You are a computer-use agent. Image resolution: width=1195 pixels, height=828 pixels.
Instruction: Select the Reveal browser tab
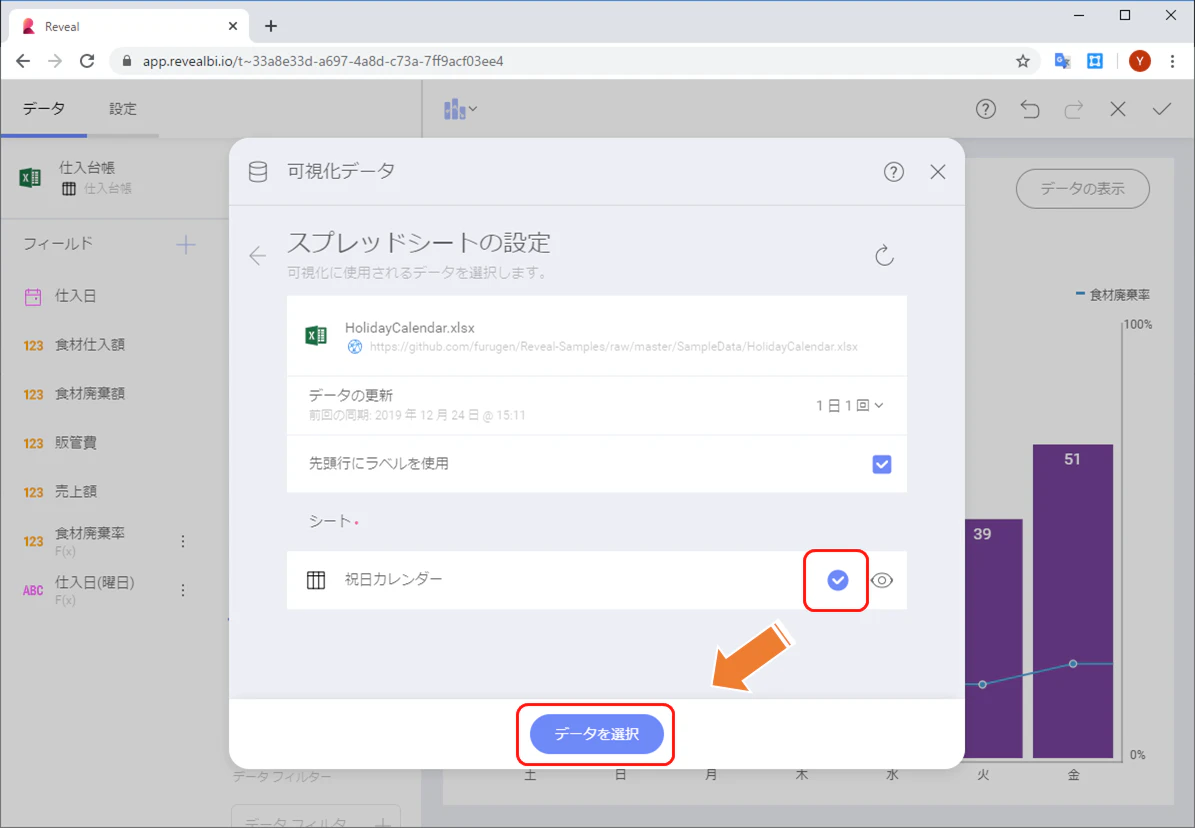(x=130, y=26)
